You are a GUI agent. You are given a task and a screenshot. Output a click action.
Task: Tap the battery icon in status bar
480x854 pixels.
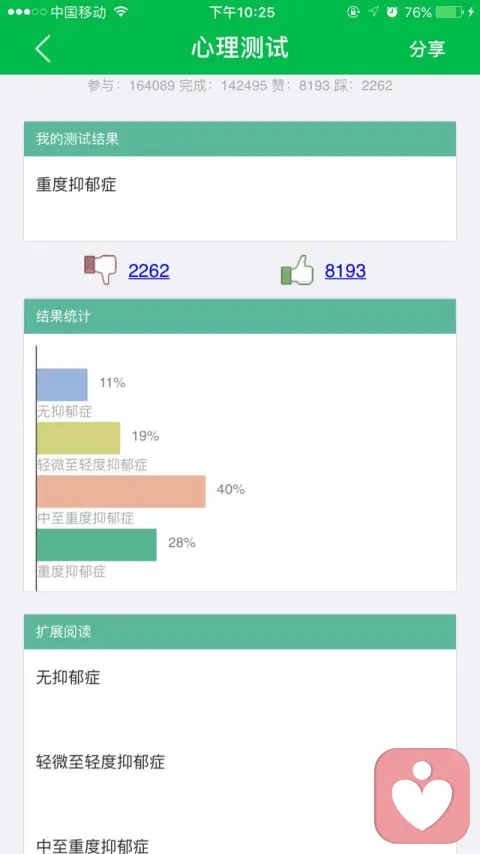click(x=450, y=12)
